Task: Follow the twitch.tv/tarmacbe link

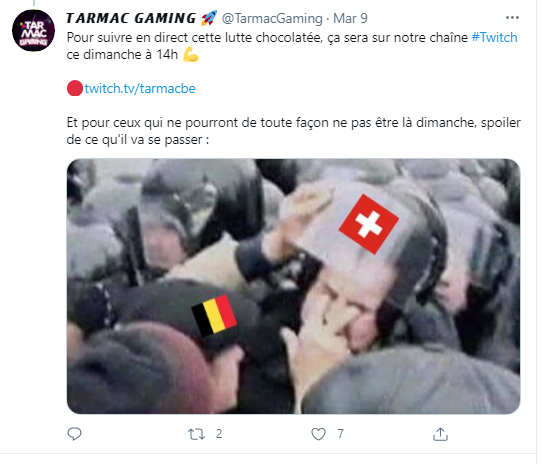Action: 140,88
